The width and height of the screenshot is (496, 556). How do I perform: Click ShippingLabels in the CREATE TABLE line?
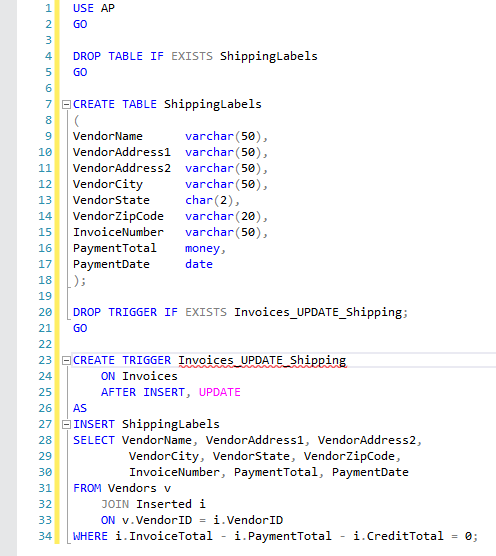pyautogui.click(x=213, y=104)
